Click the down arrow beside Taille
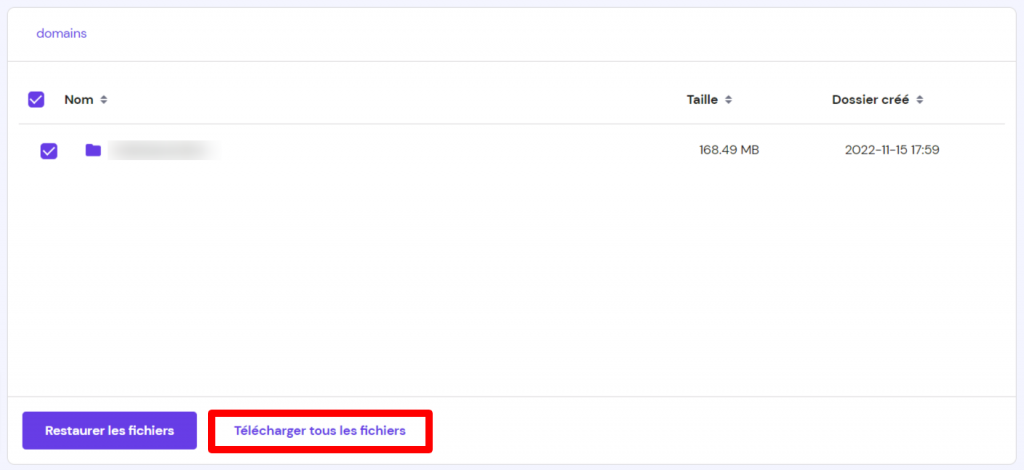This screenshot has width=1024, height=470. (x=728, y=103)
